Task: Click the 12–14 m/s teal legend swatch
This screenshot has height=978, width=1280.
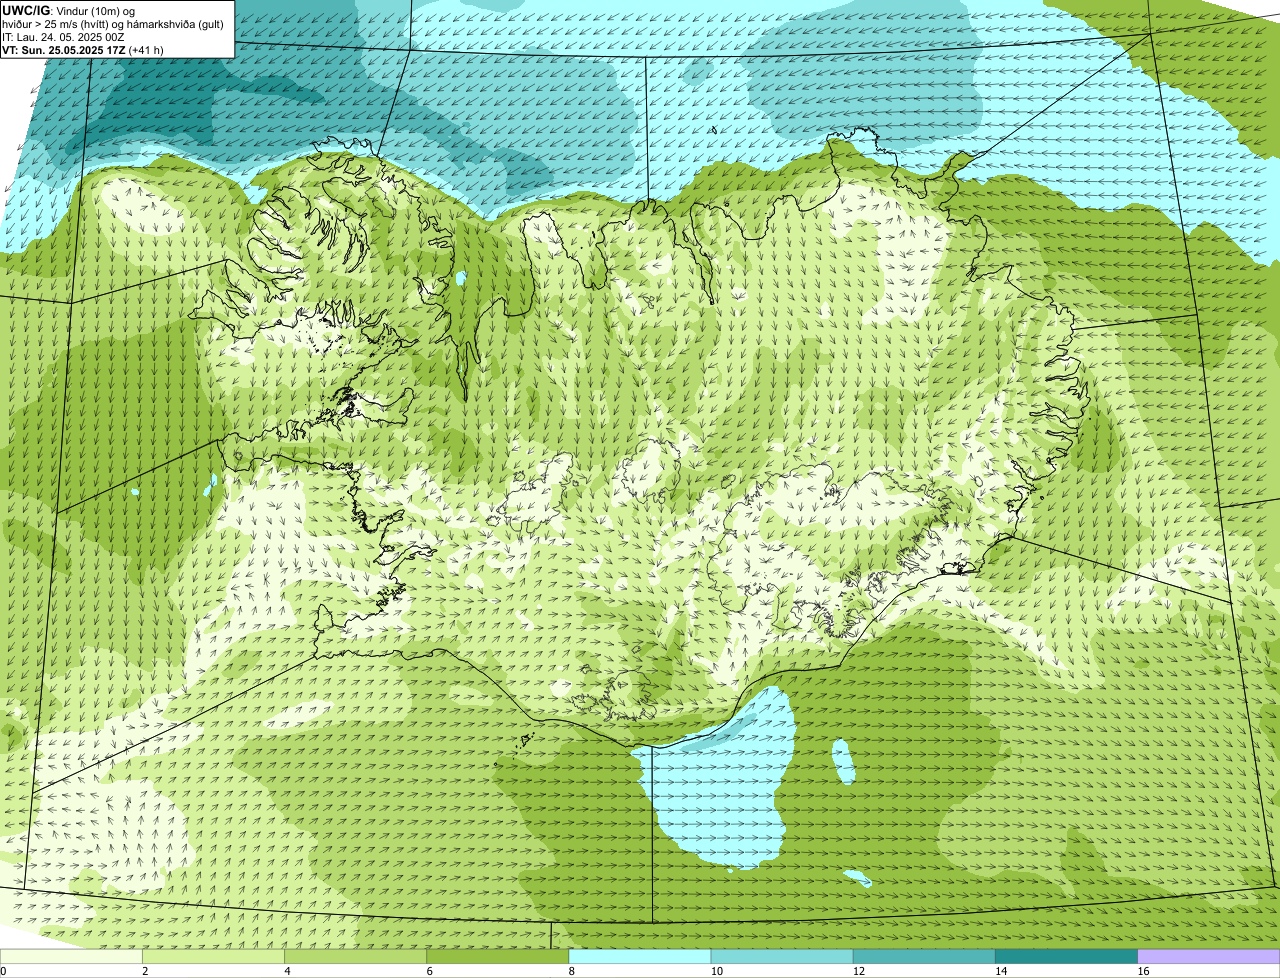Action: pyautogui.click(x=924, y=957)
